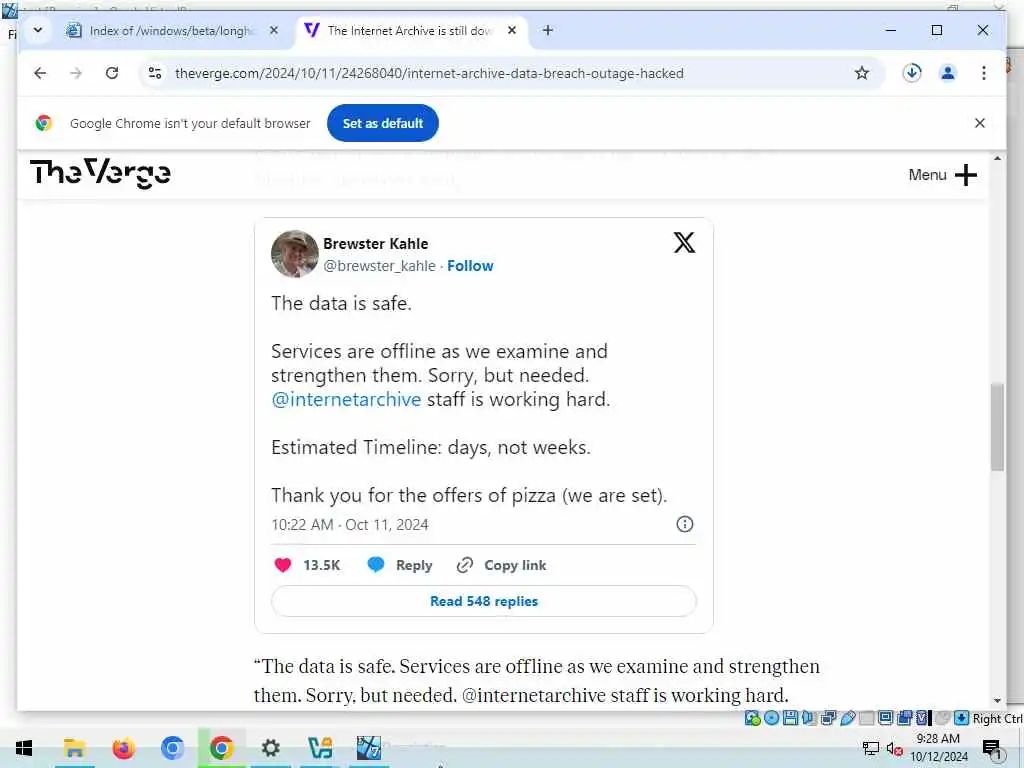Go back to the previous page
Viewport: 1024px width, 768px height.
40,73
